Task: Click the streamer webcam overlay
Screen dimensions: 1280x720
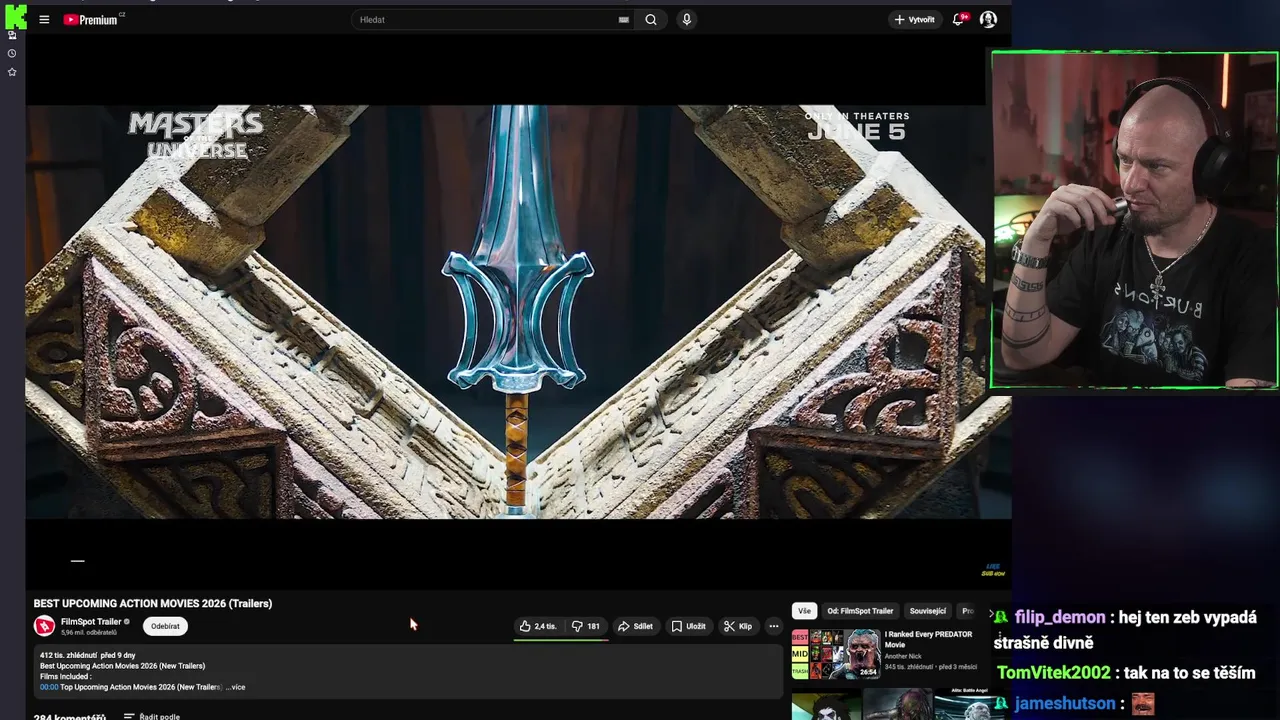Action: pos(1134,220)
